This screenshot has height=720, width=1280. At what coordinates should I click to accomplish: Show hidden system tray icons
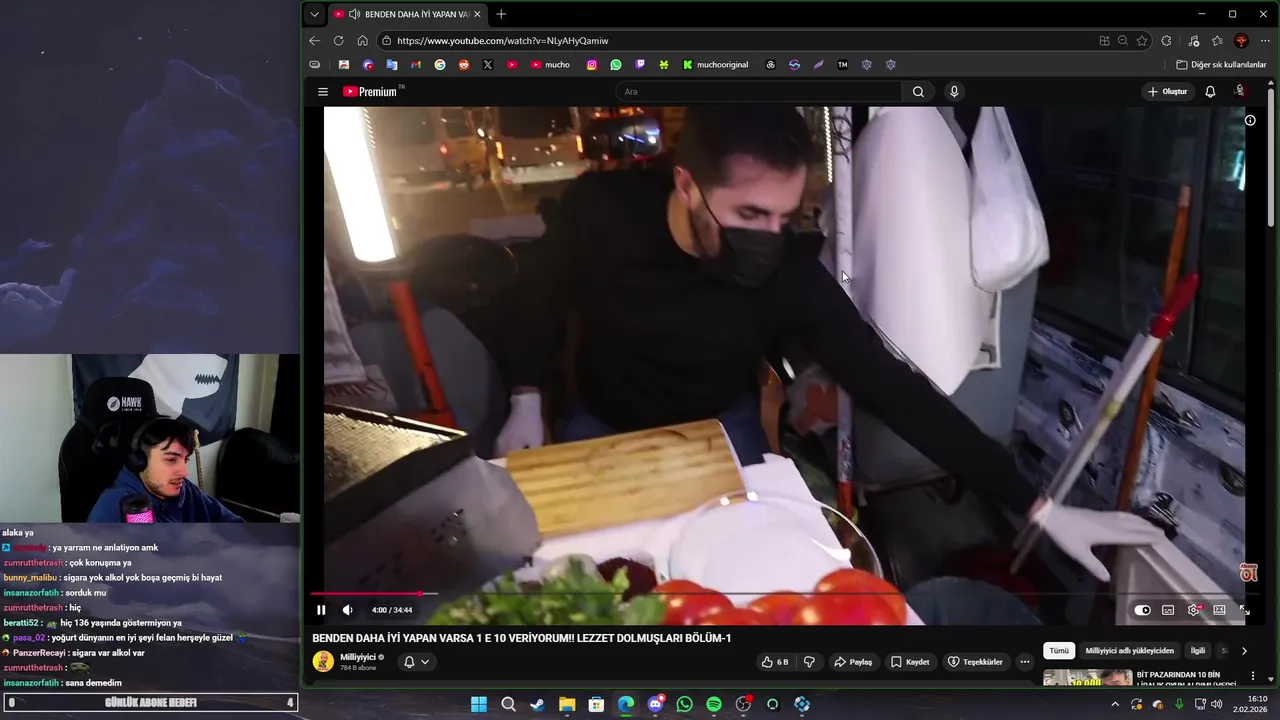1116,704
